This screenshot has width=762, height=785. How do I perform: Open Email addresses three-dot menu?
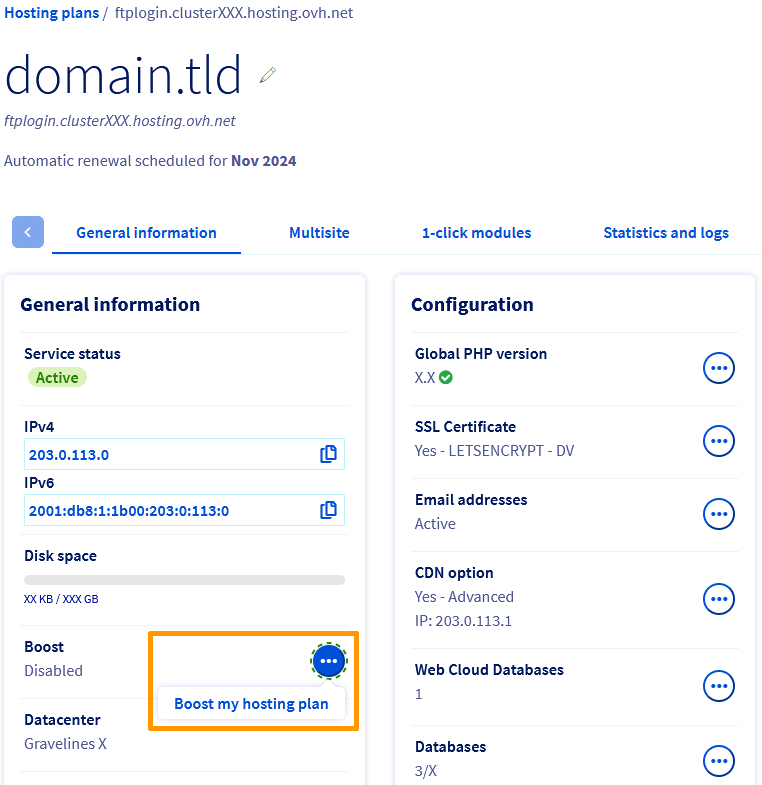pos(719,514)
